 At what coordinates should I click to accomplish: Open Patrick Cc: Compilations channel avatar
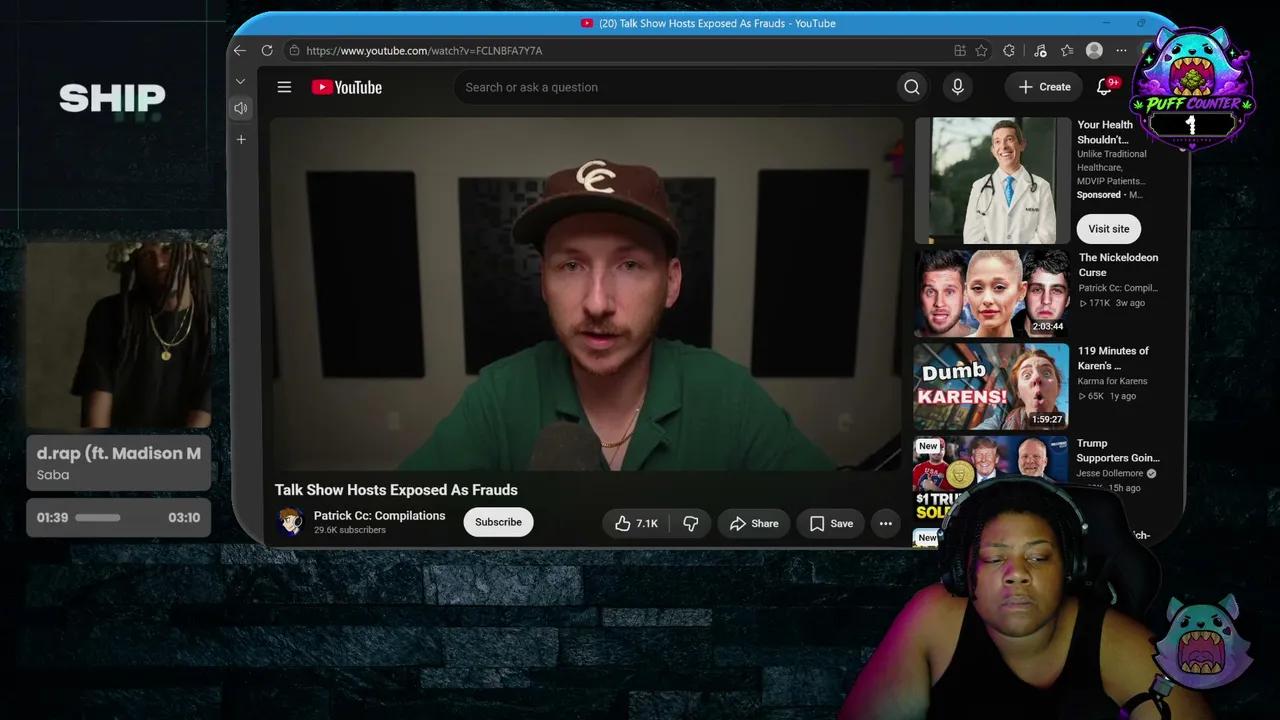tap(290, 522)
